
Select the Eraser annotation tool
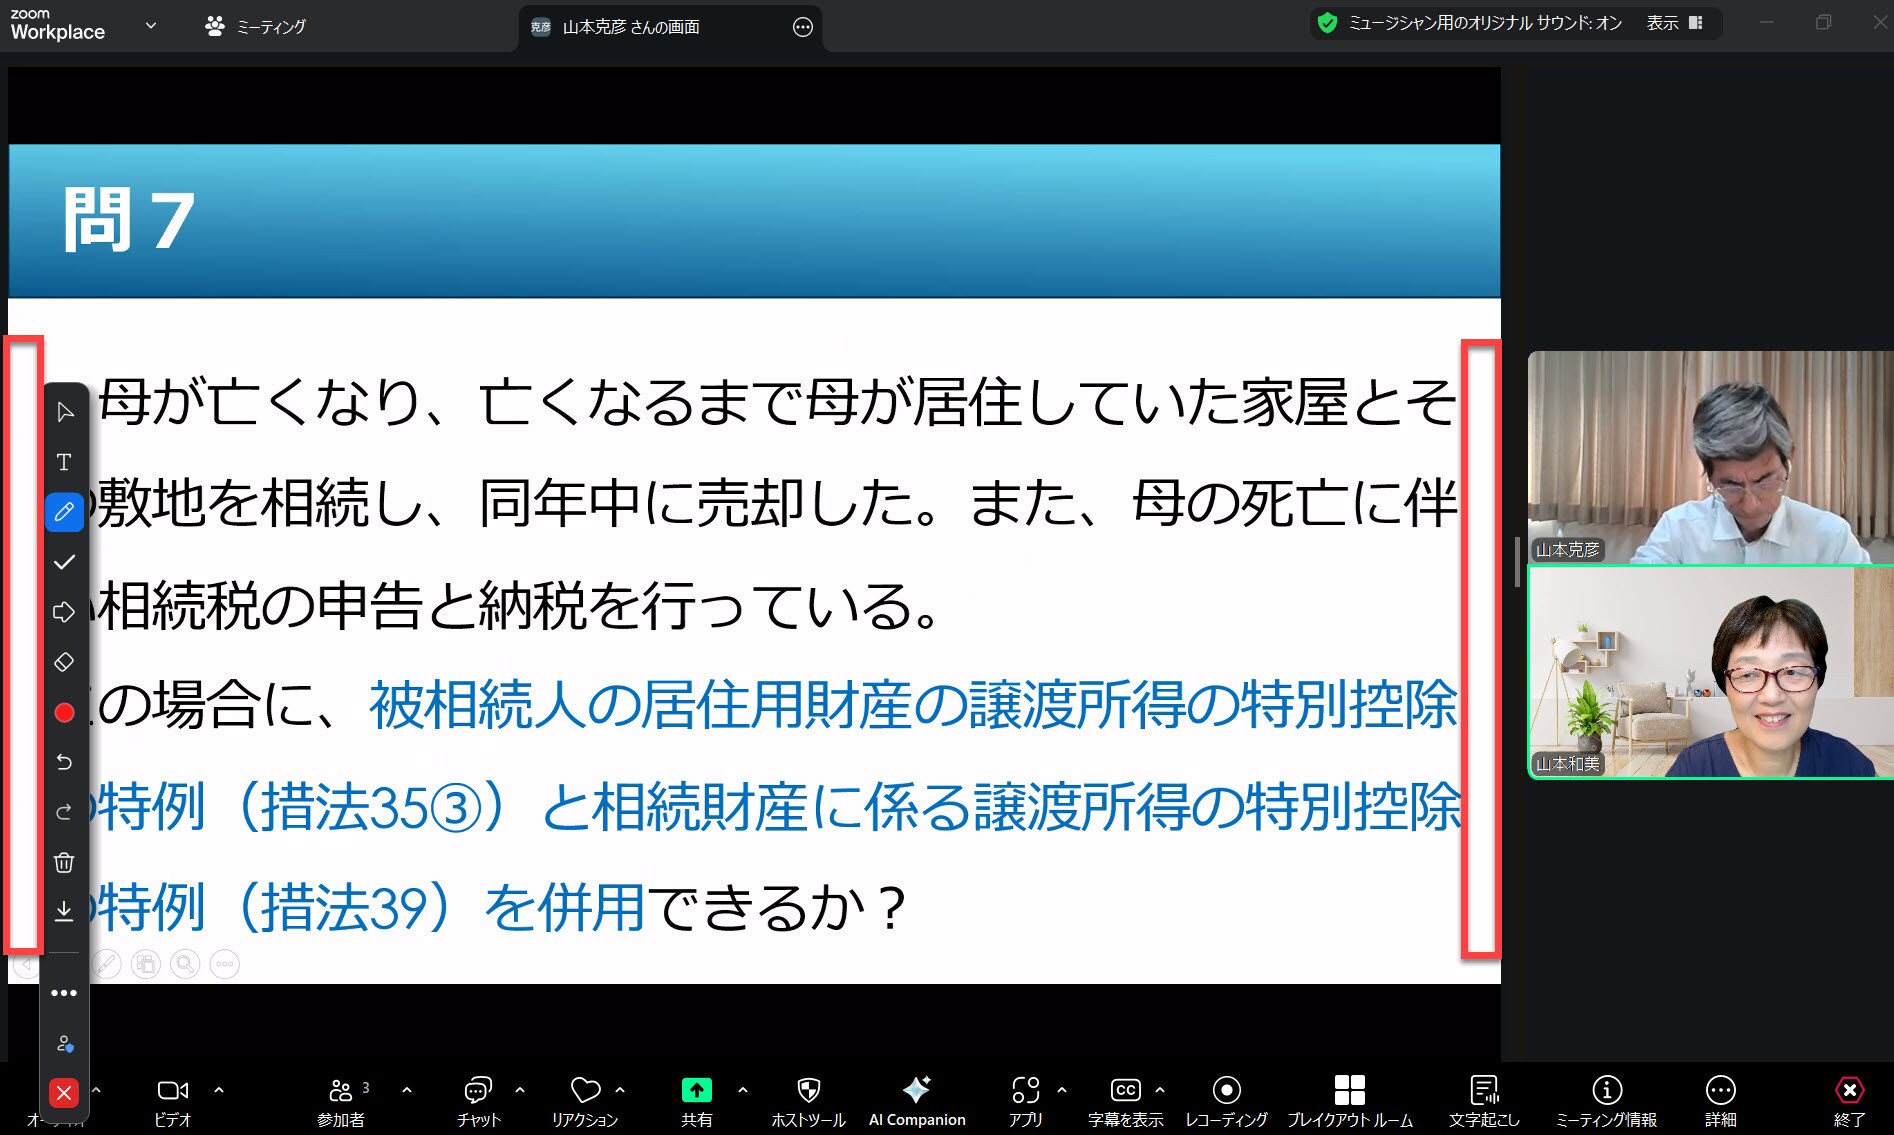tap(64, 662)
